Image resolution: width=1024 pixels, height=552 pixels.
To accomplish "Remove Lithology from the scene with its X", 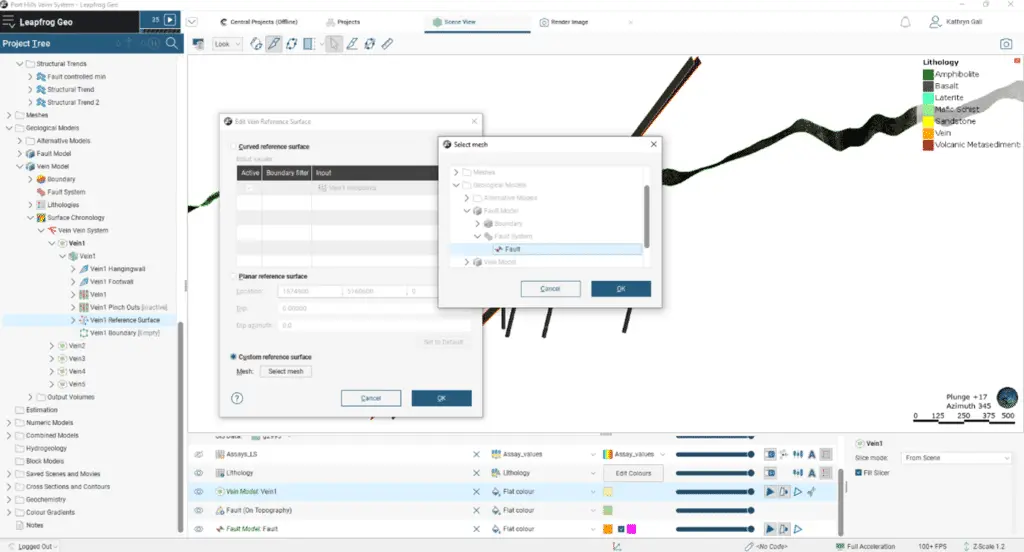I will pyautogui.click(x=476, y=473).
